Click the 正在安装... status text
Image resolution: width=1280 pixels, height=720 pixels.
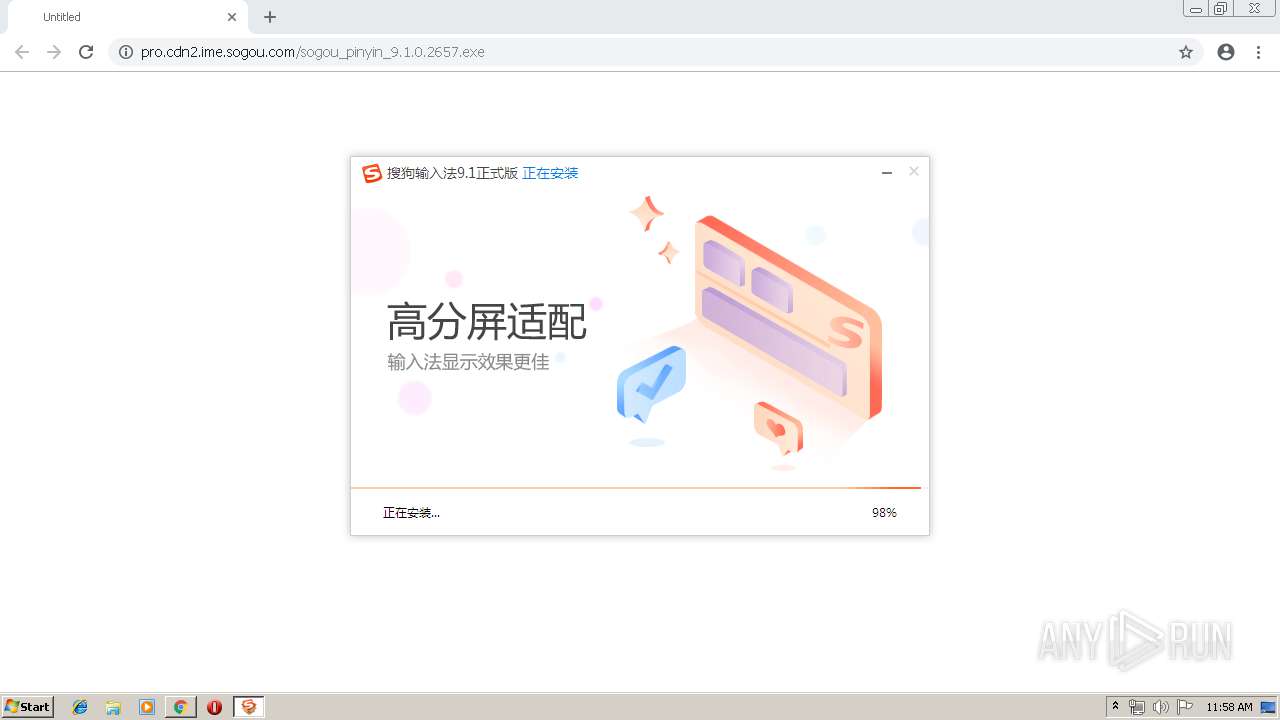tap(411, 512)
